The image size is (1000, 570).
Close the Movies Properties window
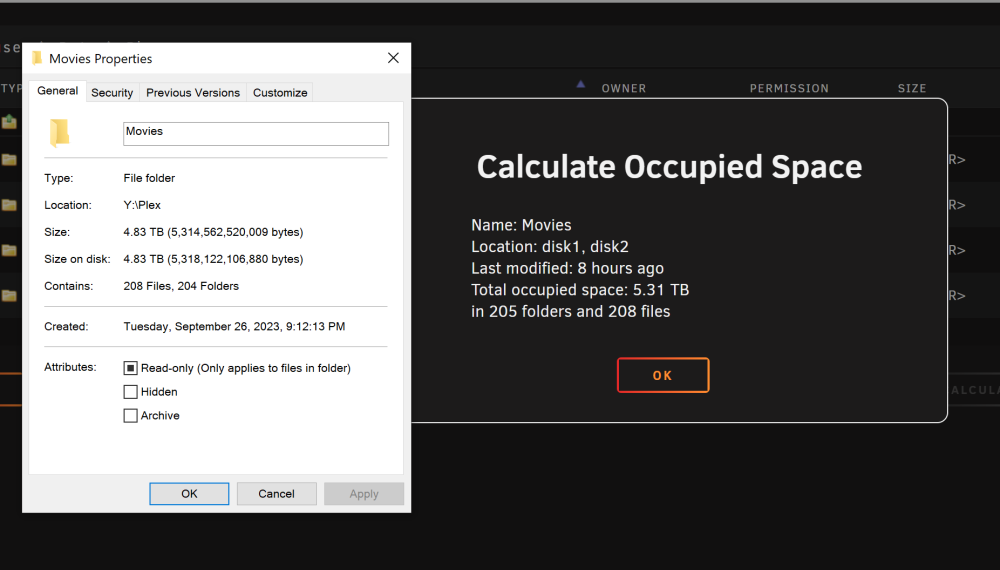pyautogui.click(x=393, y=58)
